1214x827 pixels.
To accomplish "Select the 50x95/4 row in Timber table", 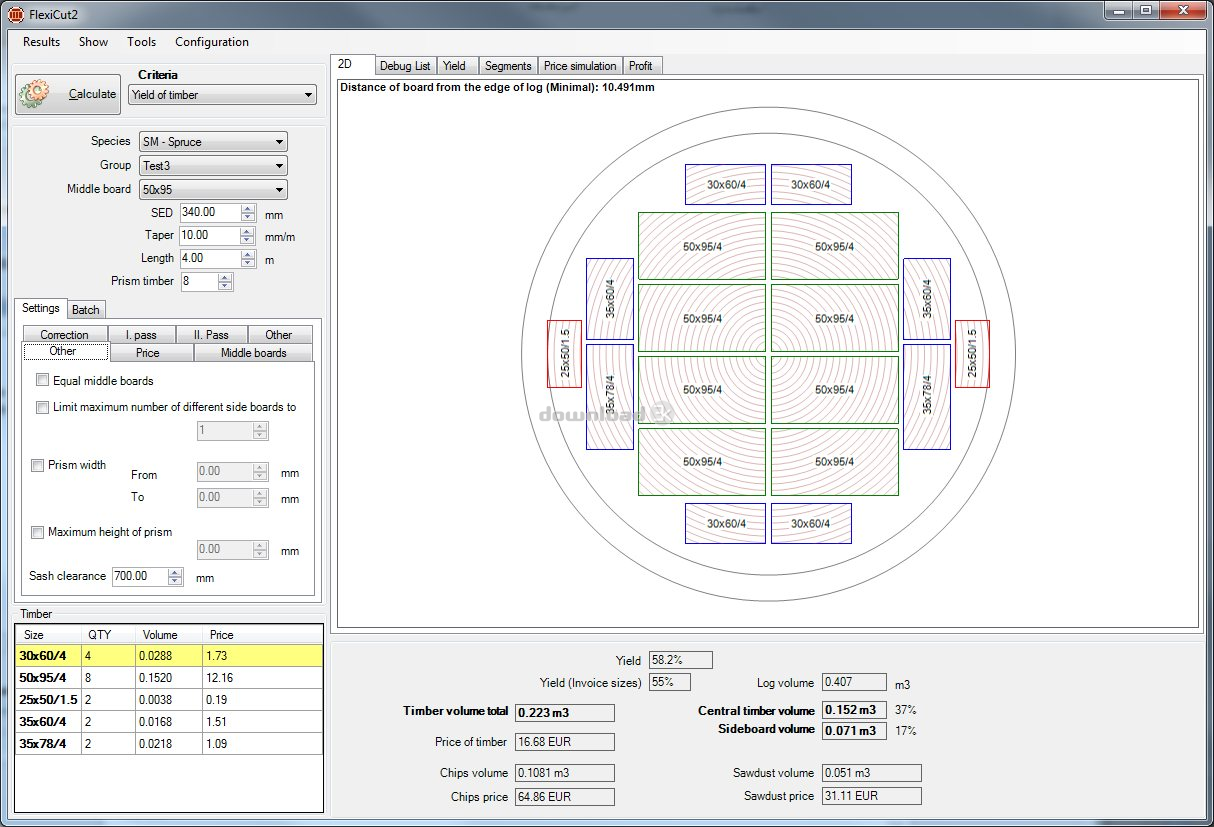I will (x=168, y=678).
